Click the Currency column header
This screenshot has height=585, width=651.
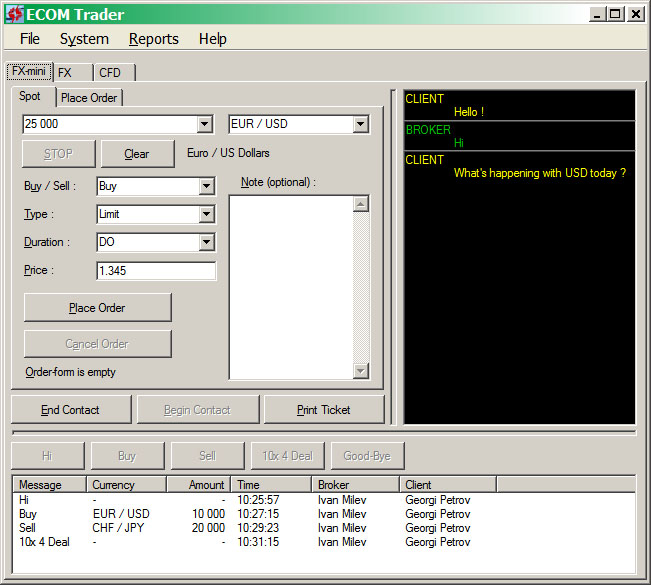coord(126,485)
